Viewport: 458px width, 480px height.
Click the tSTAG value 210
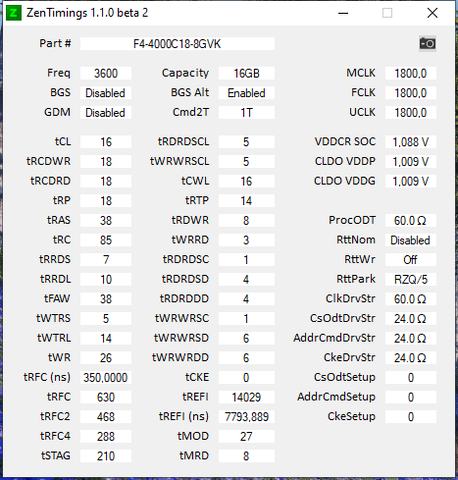(x=106, y=456)
